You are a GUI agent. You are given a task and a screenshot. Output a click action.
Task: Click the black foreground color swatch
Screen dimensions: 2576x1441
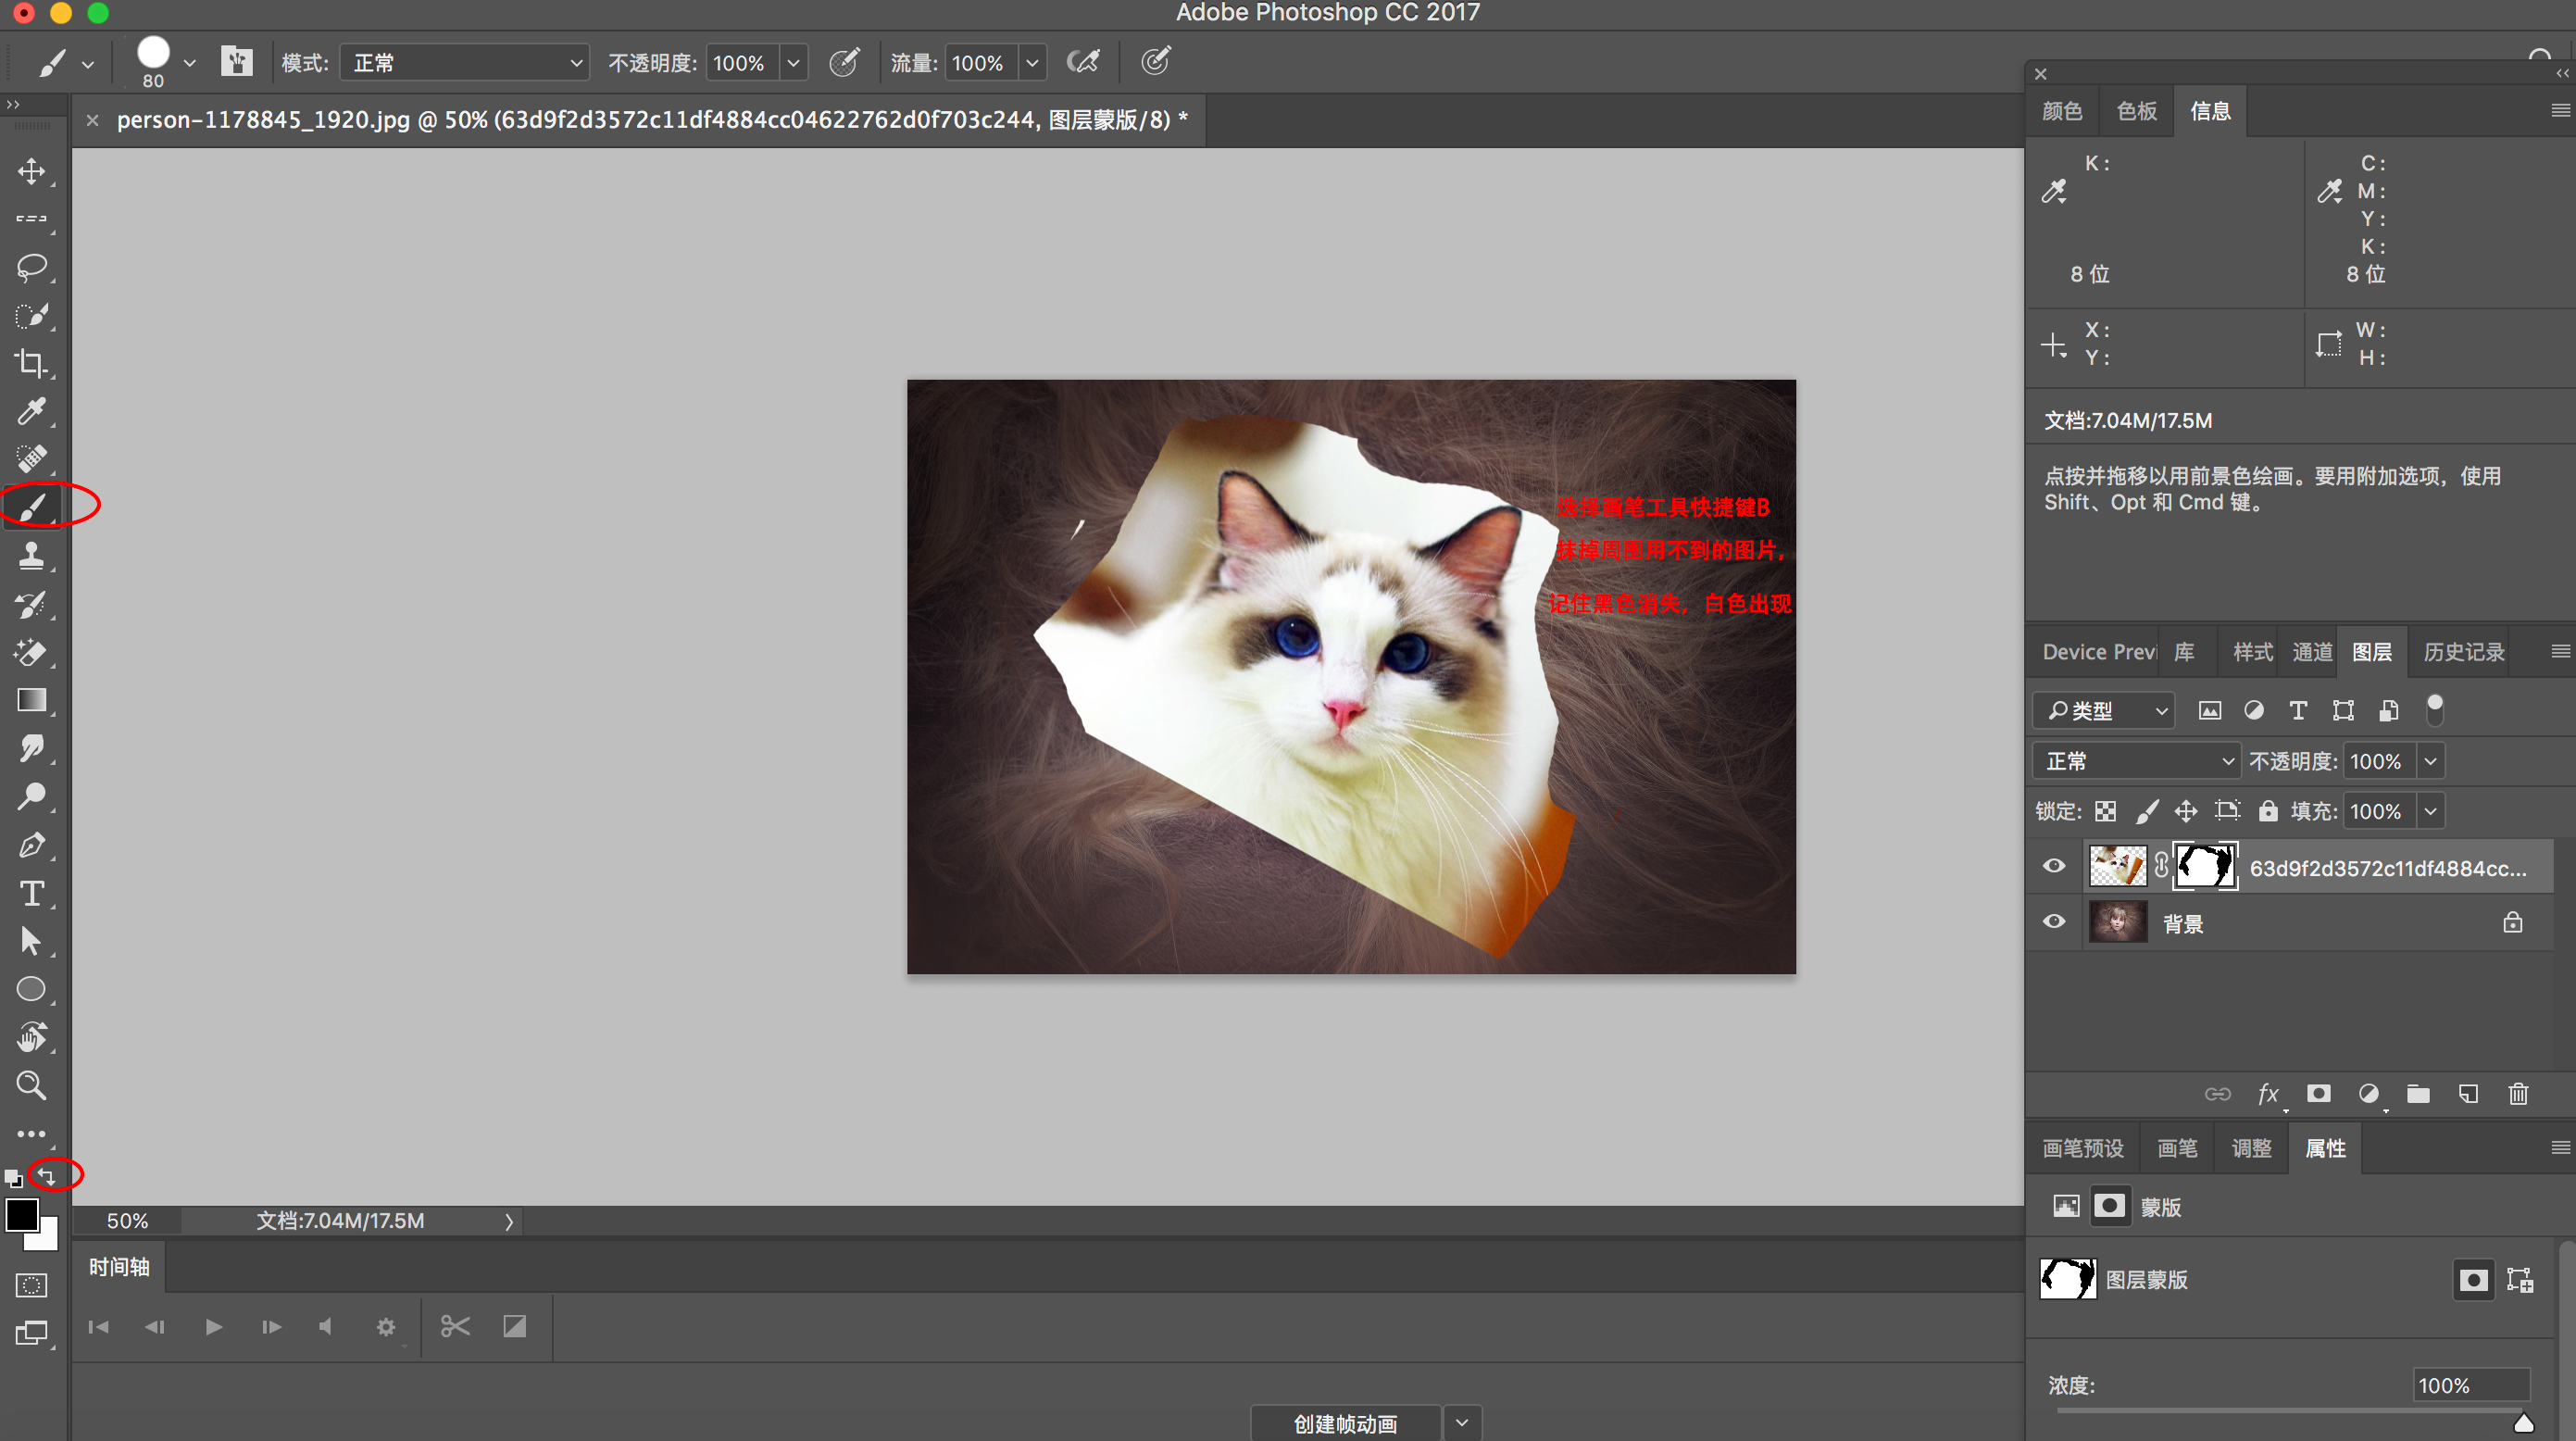21,1214
